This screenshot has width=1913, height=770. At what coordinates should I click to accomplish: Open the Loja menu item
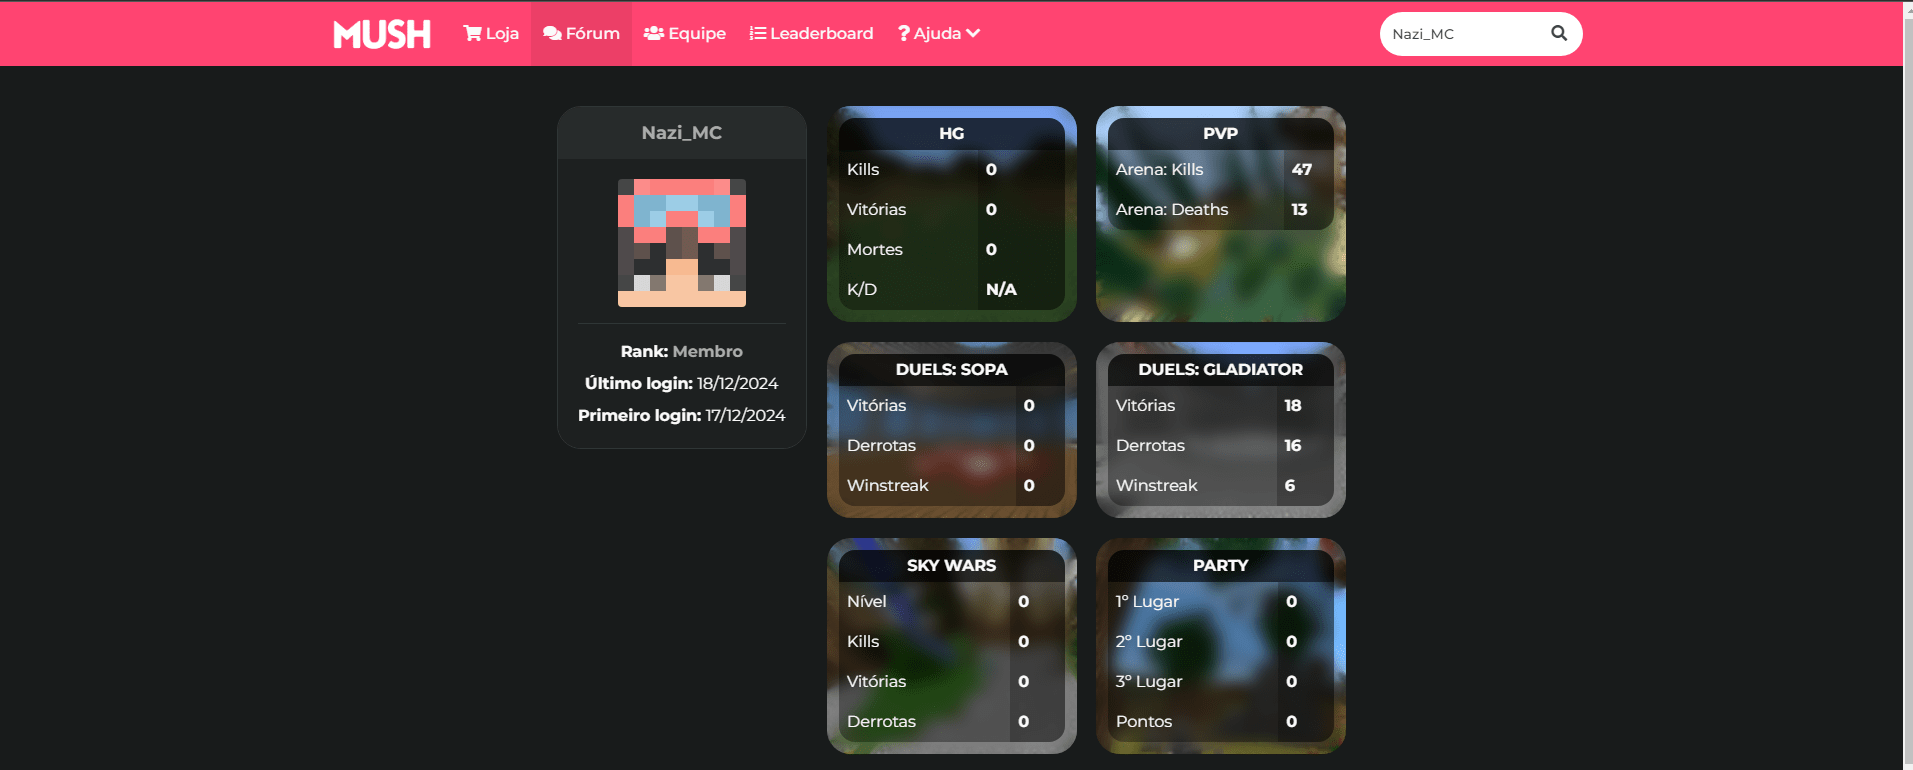pos(491,33)
